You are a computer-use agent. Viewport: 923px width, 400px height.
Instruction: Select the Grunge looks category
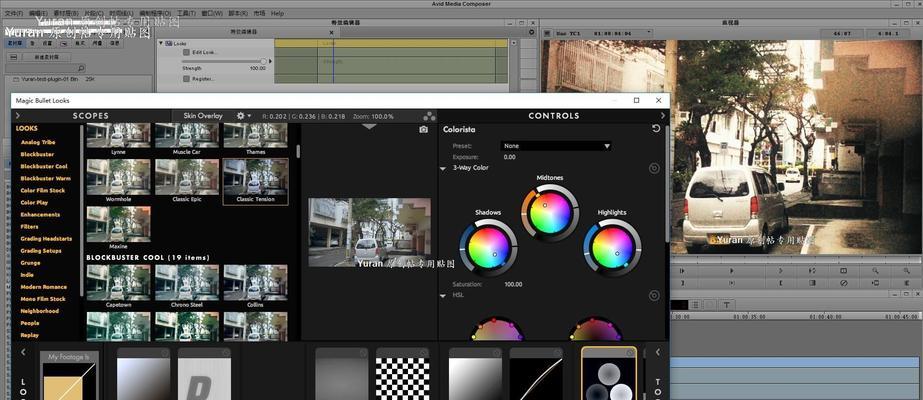coord(30,263)
